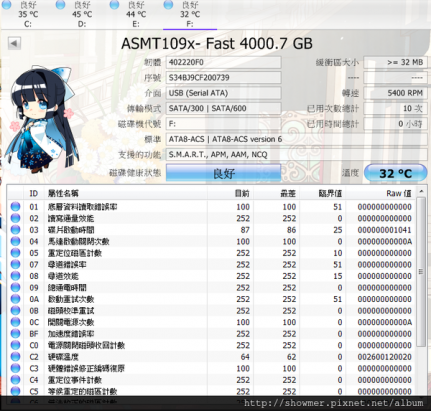Click status icon of attribute C0
The image size is (431, 411).
(x=15, y=345)
